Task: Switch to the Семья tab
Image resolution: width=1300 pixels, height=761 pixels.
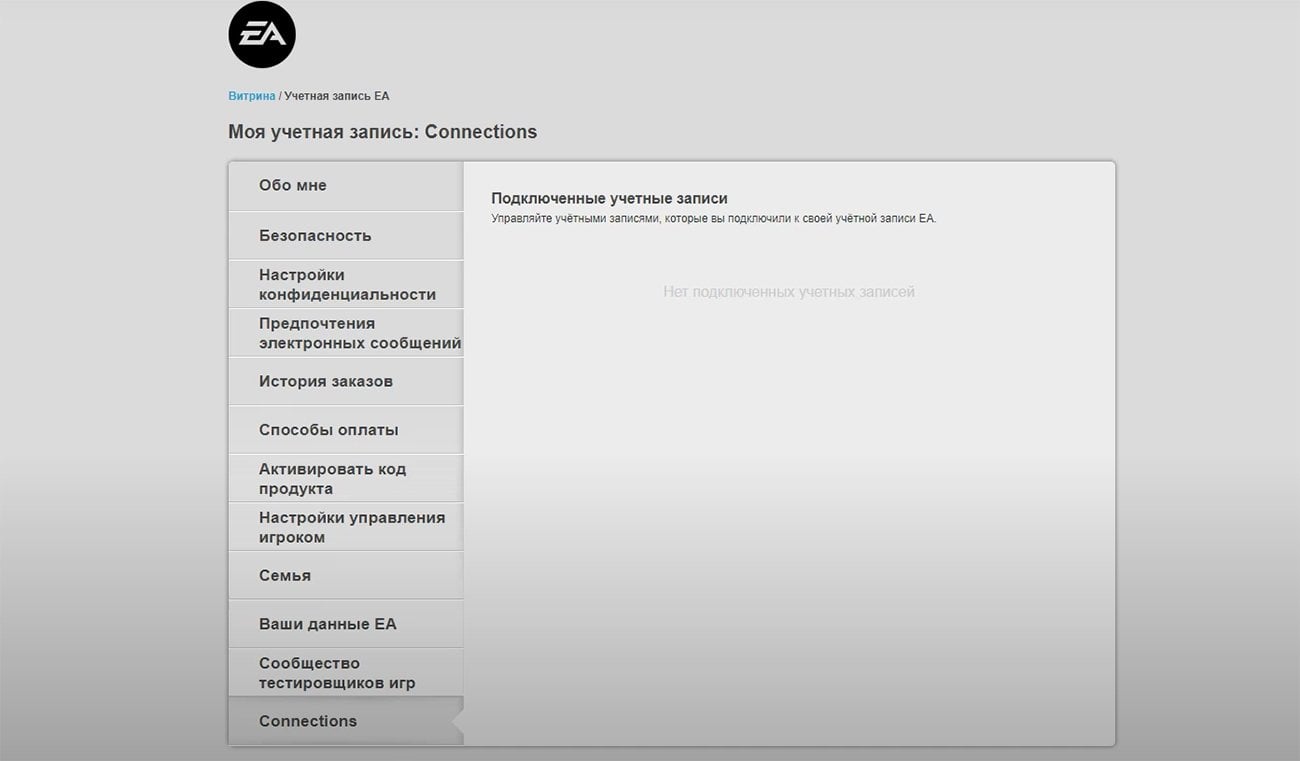Action: click(x=346, y=575)
